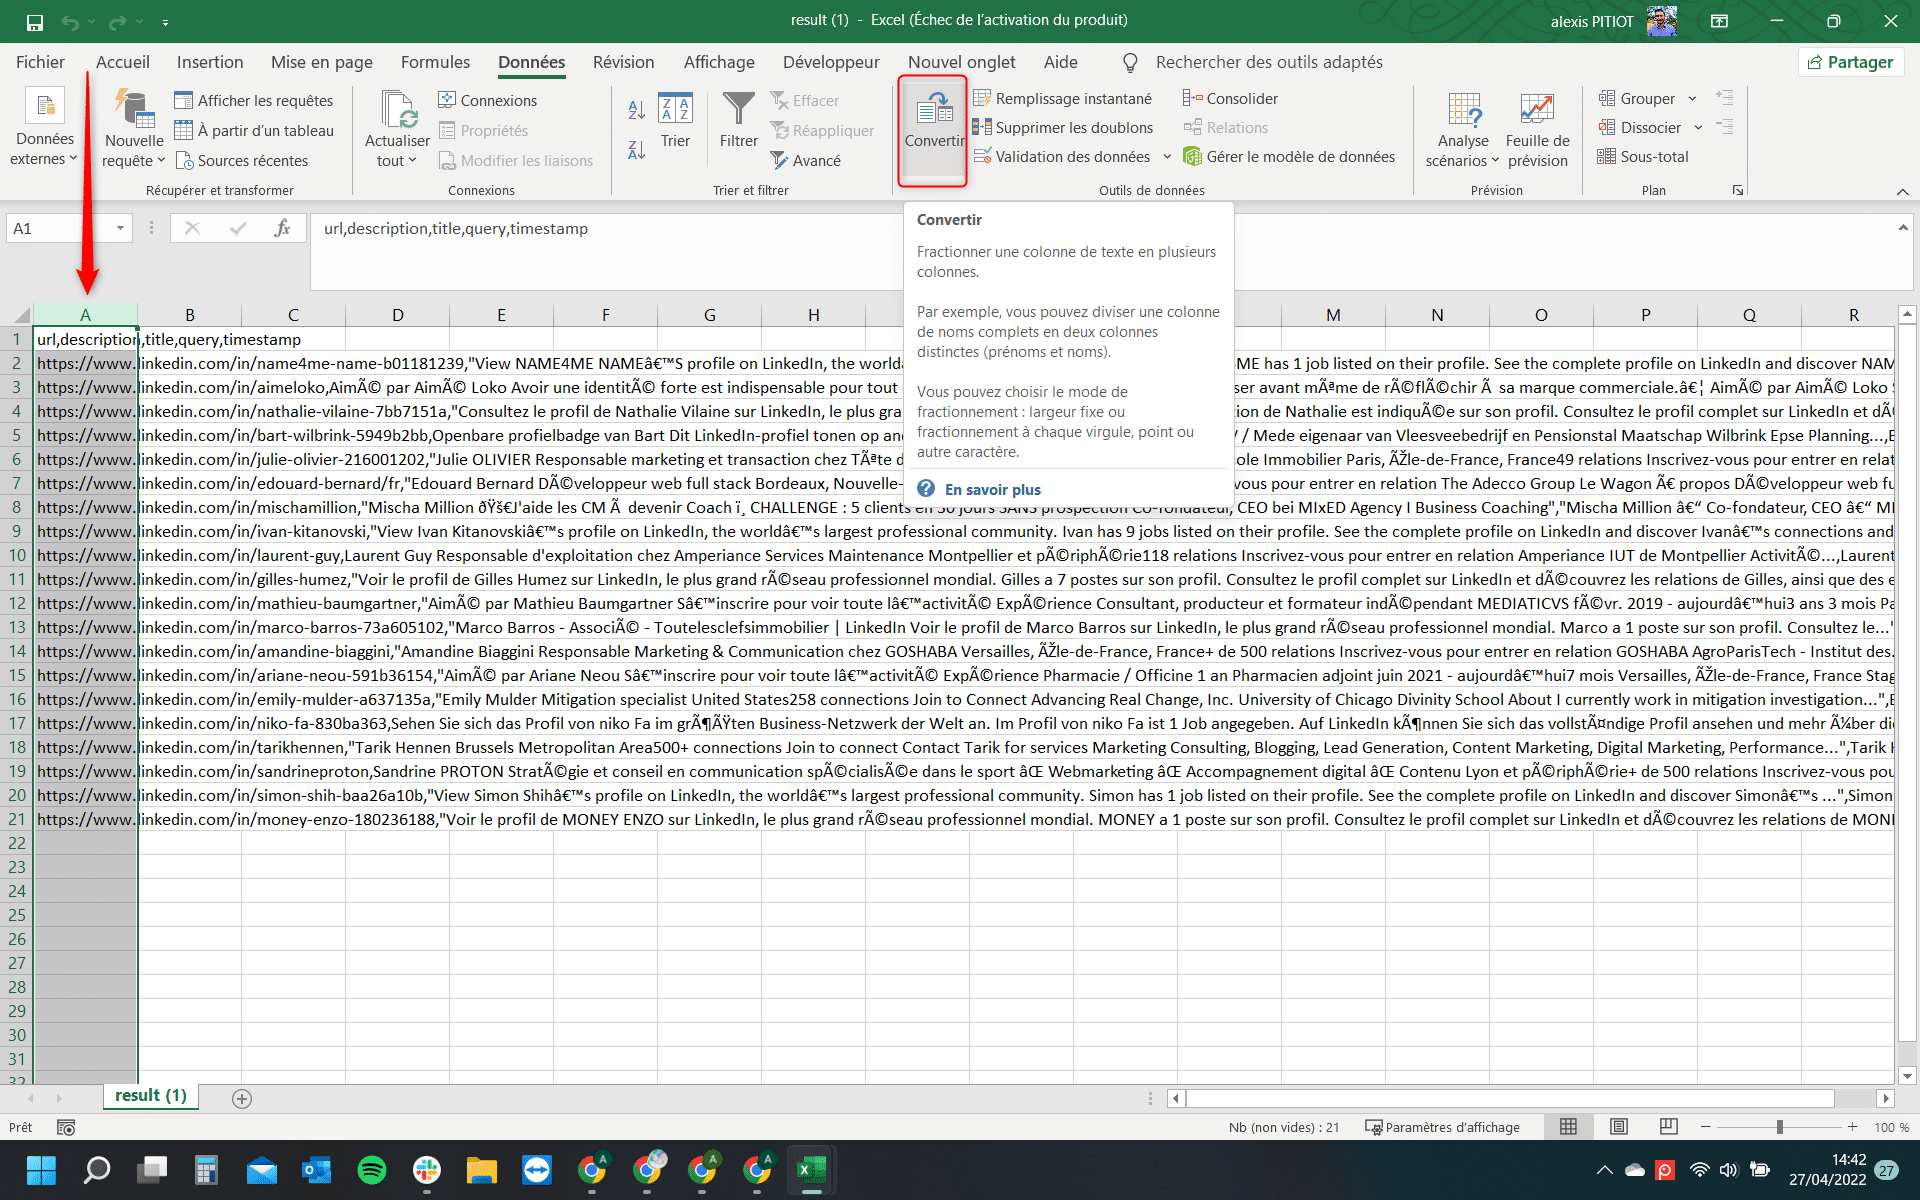Switch to Page Layout view
Image resolution: width=1920 pixels, height=1200 pixels.
click(1618, 1127)
